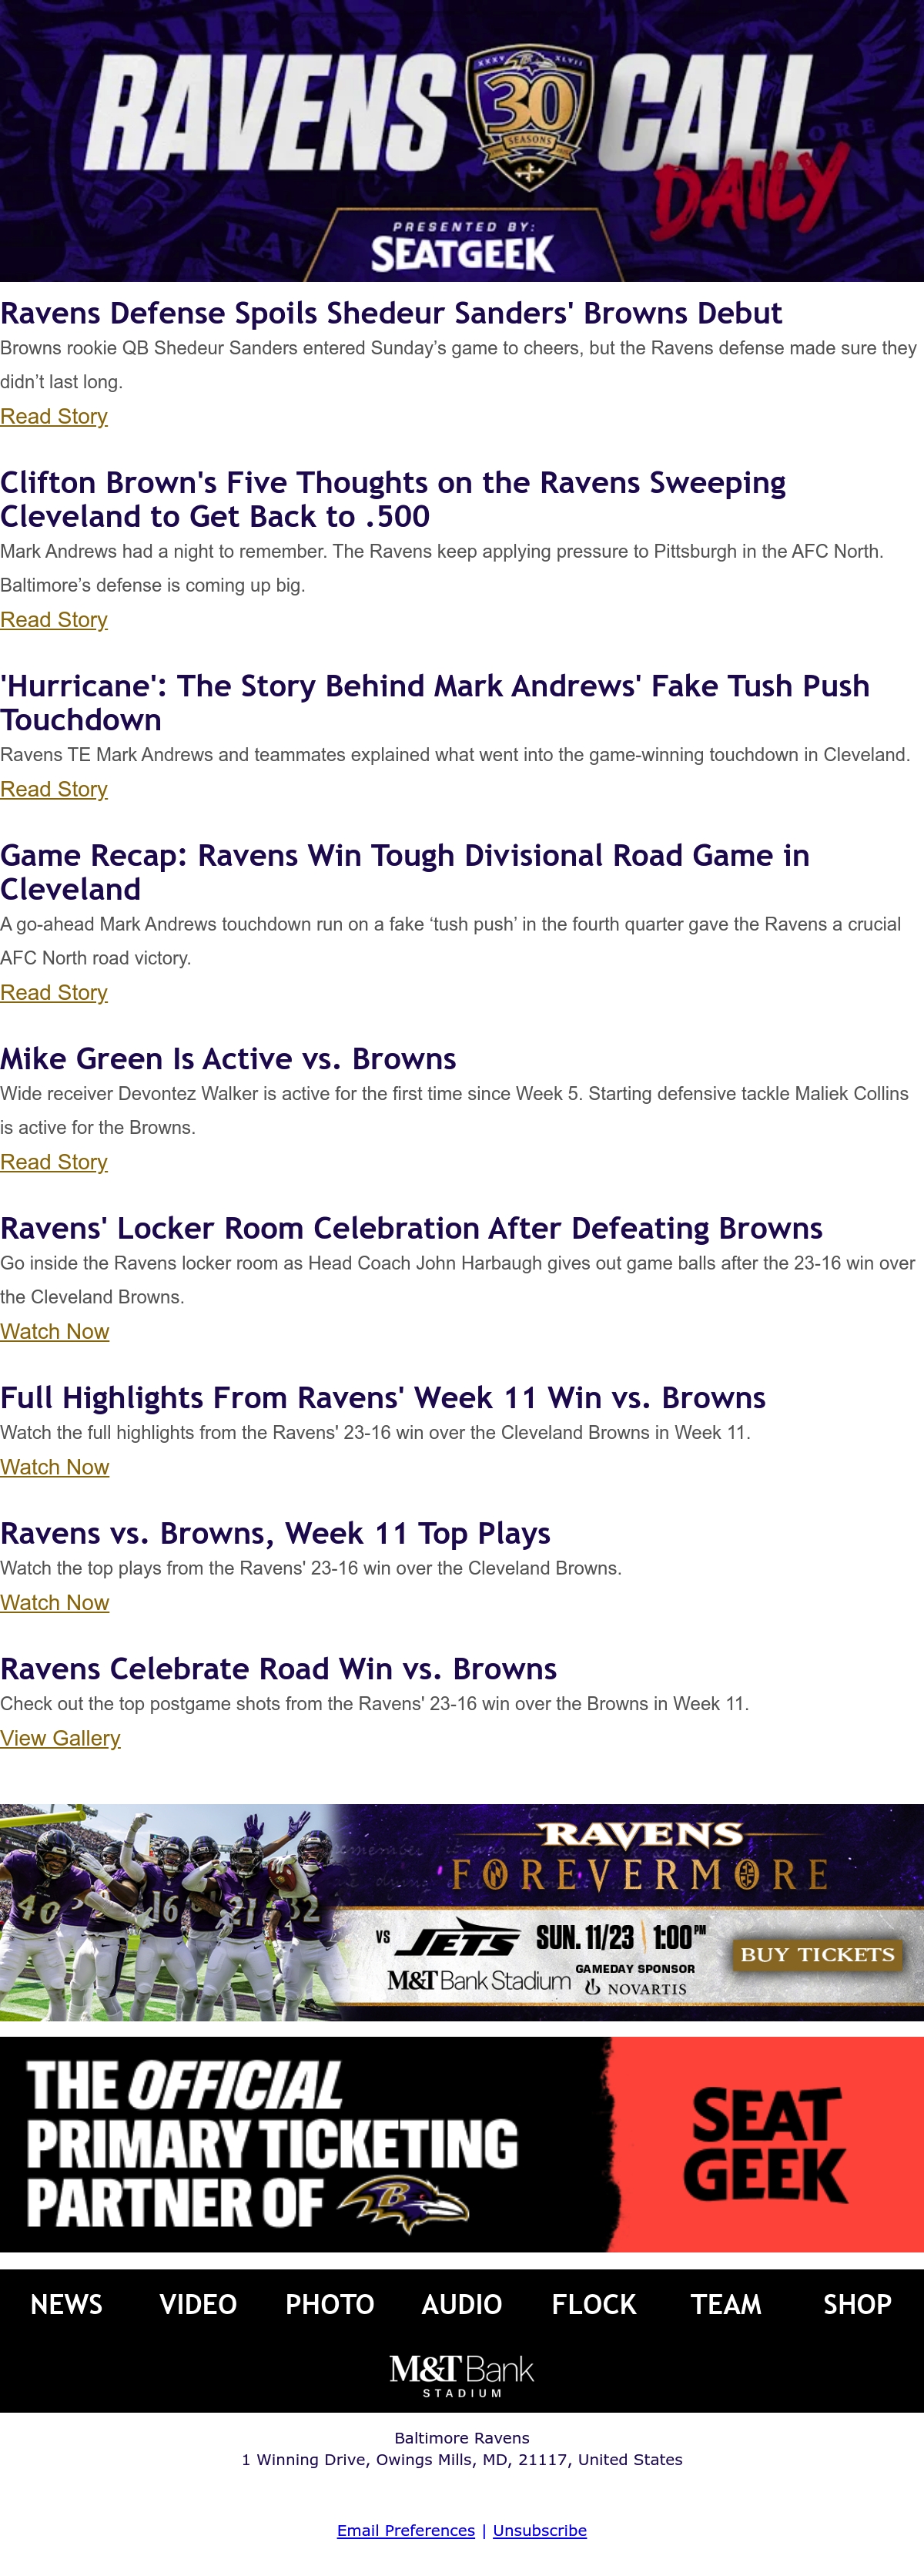The image size is (924, 2576).
Task: Click Read Story under Game Recap article
Action: (54, 992)
